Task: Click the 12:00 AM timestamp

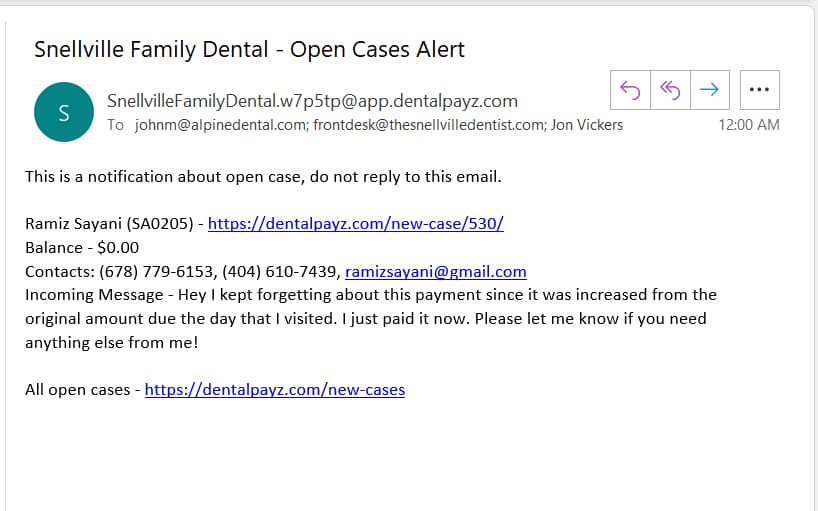Action: pos(749,125)
